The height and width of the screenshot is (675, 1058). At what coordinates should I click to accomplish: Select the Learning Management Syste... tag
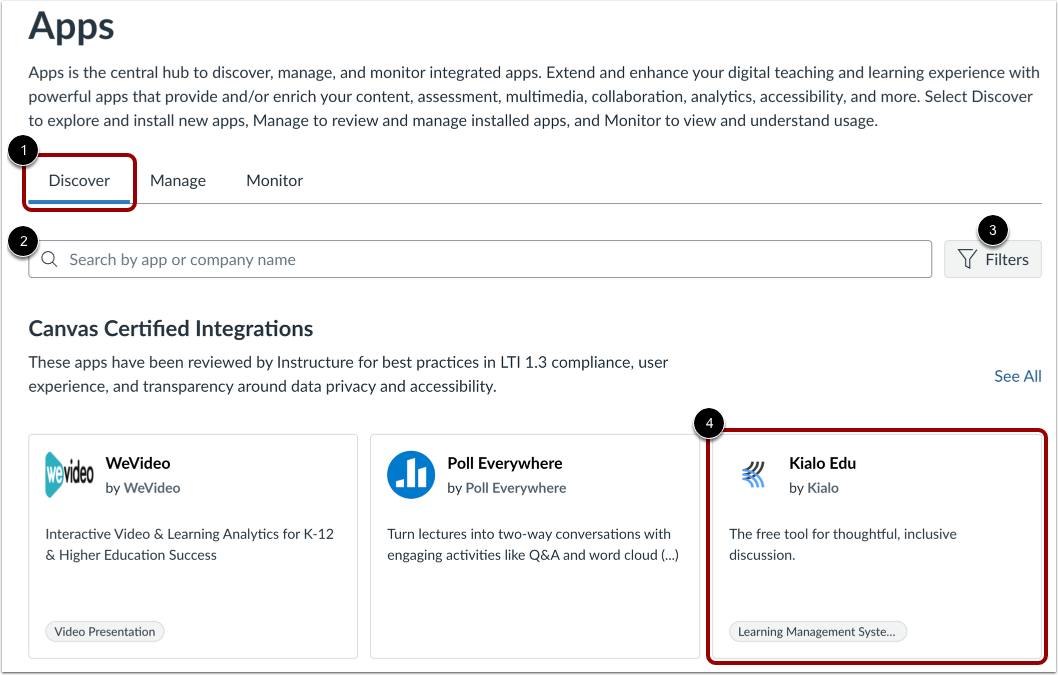tap(817, 632)
